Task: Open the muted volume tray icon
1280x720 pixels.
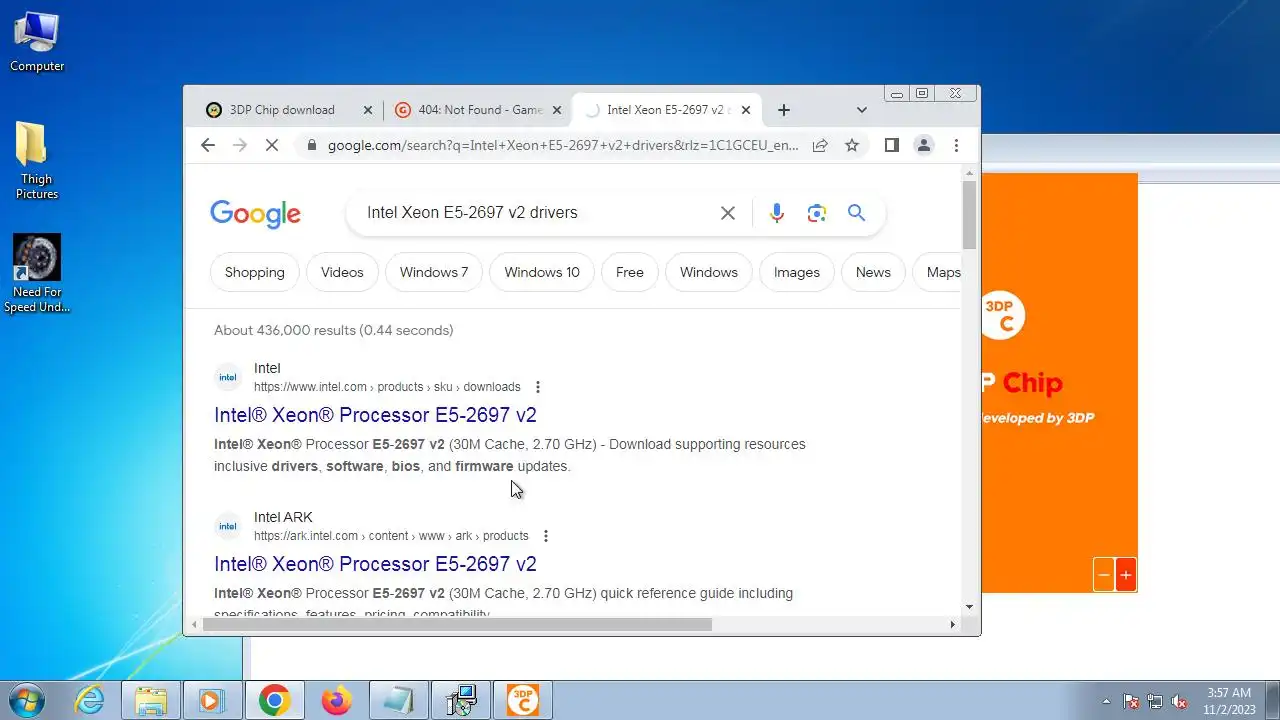Action: [1179, 701]
